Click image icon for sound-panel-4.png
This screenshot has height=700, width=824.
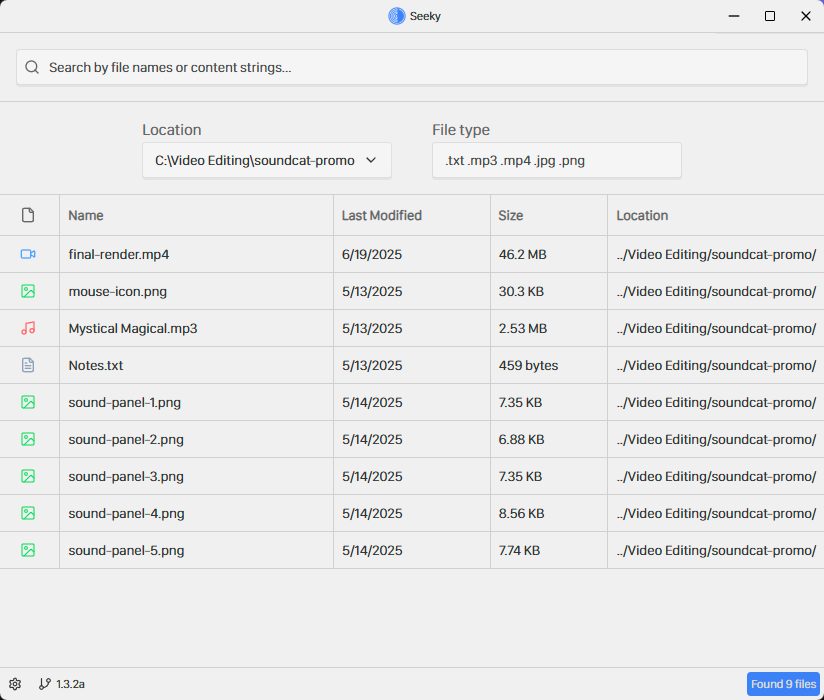tap(28, 513)
